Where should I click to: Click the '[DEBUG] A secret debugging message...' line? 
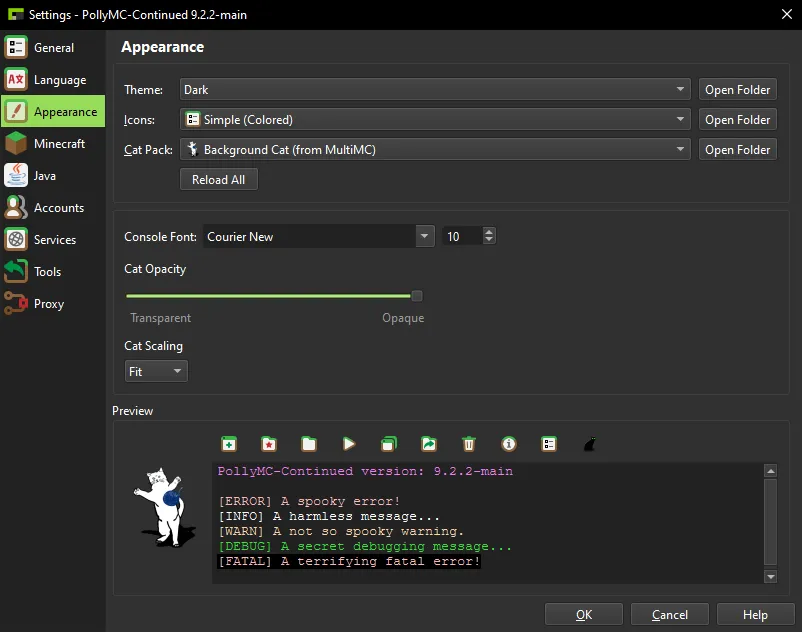pyautogui.click(x=365, y=546)
